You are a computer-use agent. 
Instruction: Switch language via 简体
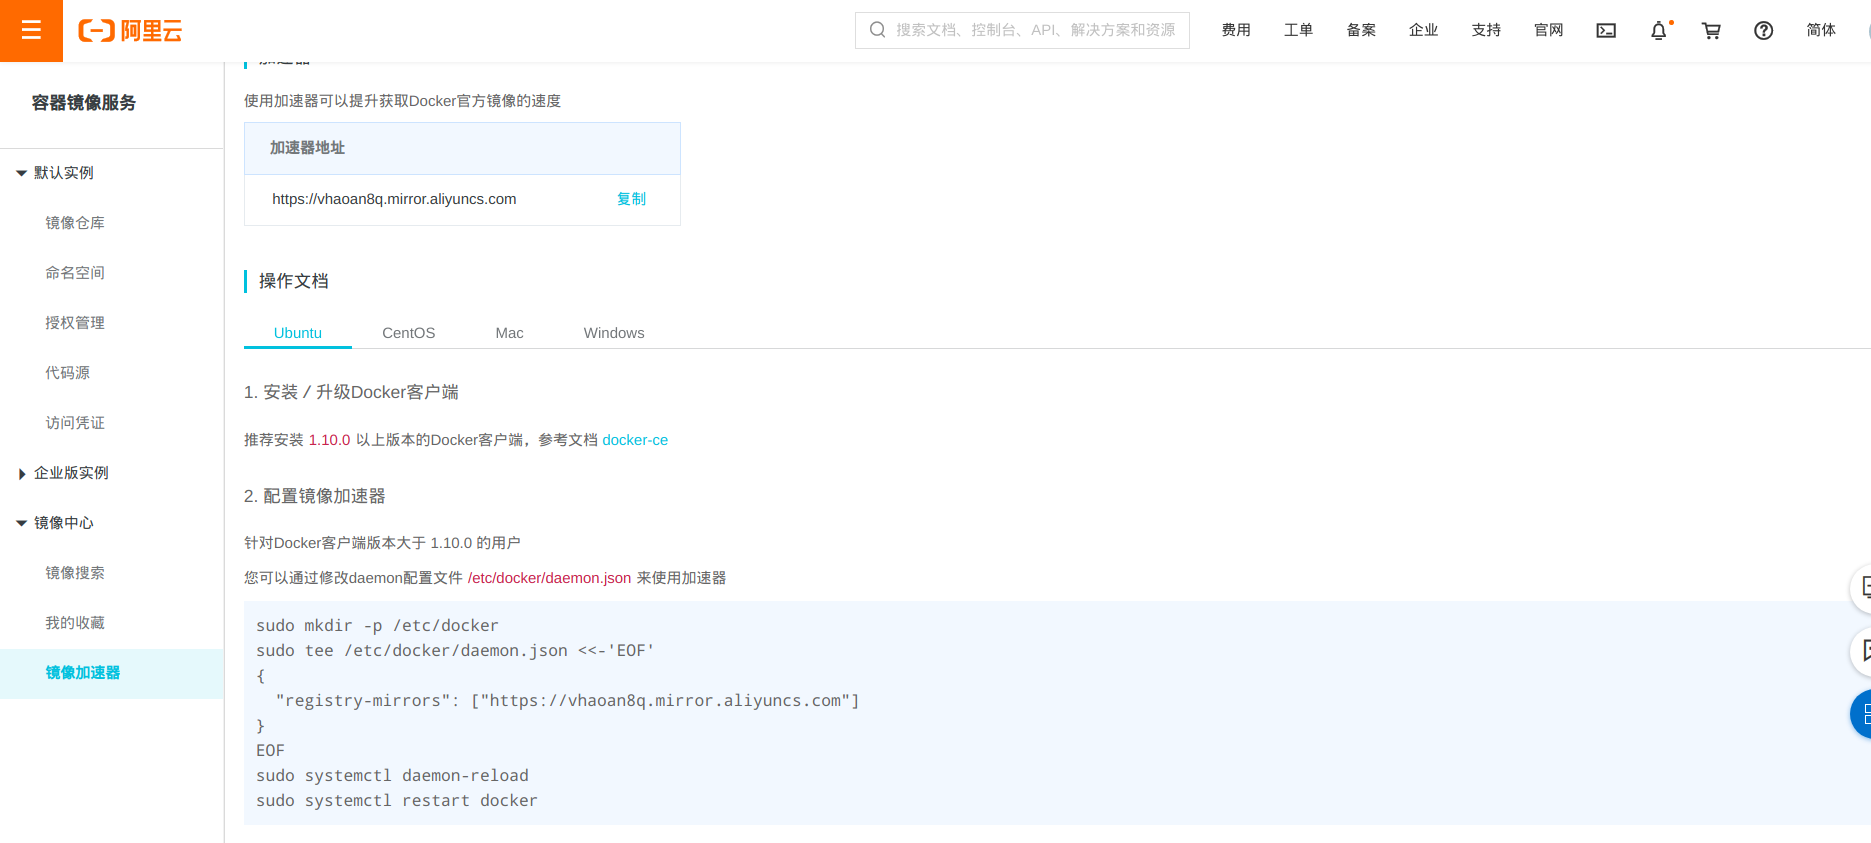[x=1821, y=30]
